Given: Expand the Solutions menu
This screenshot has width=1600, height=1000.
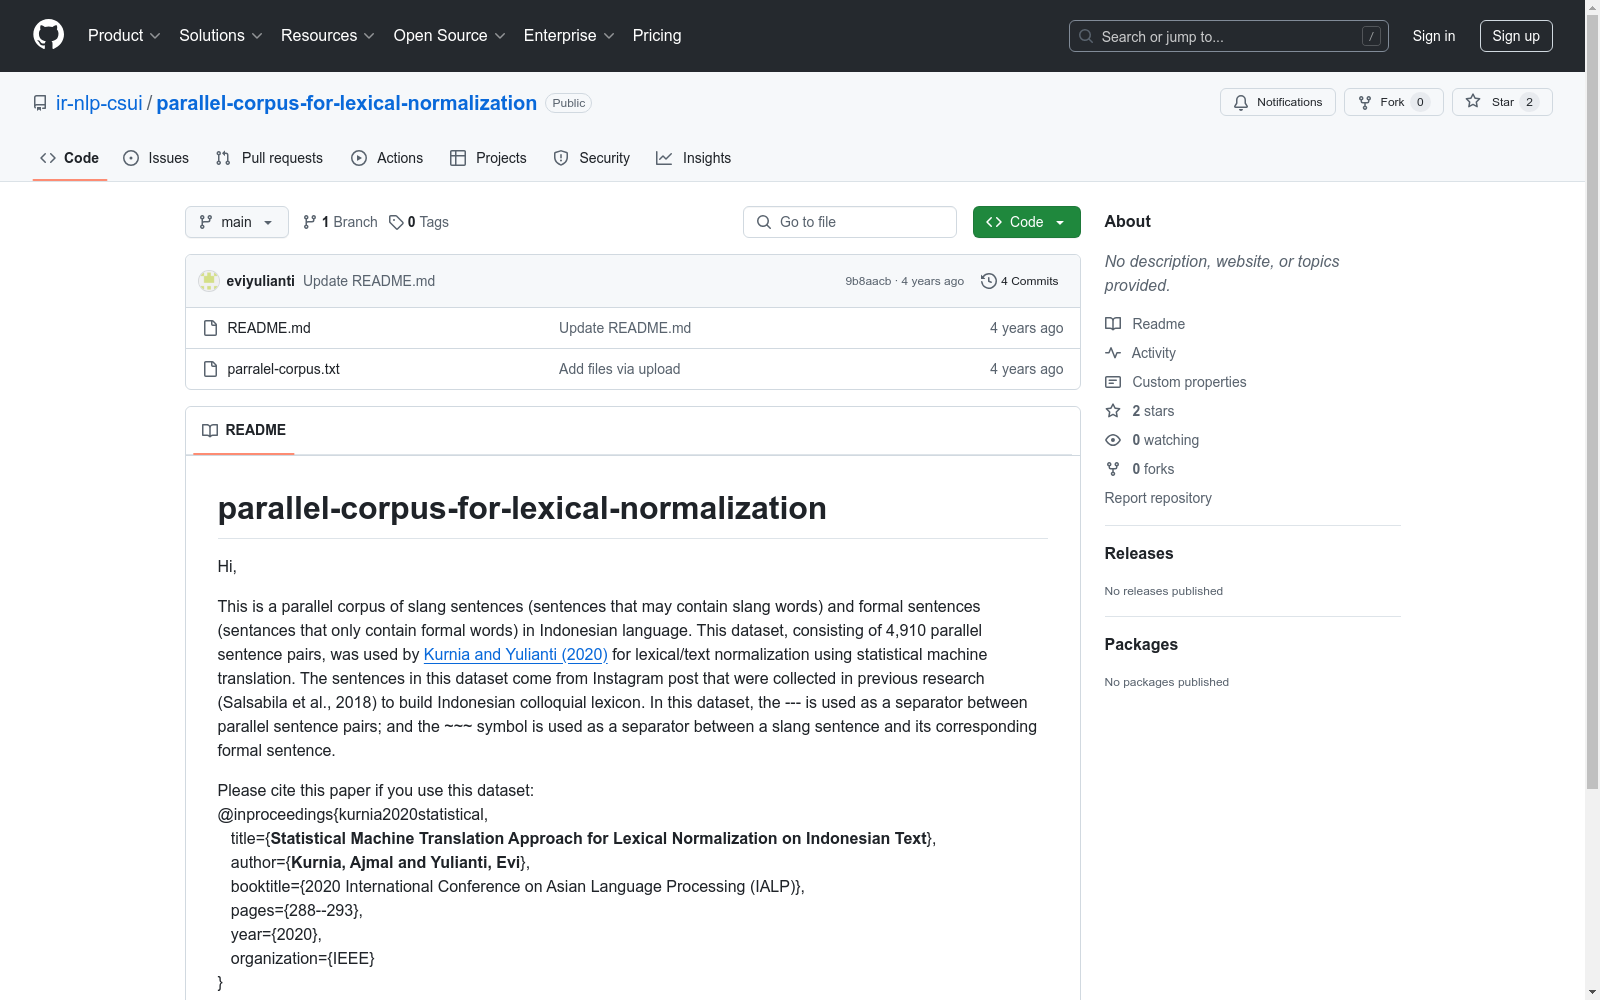Looking at the screenshot, I should point(221,35).
